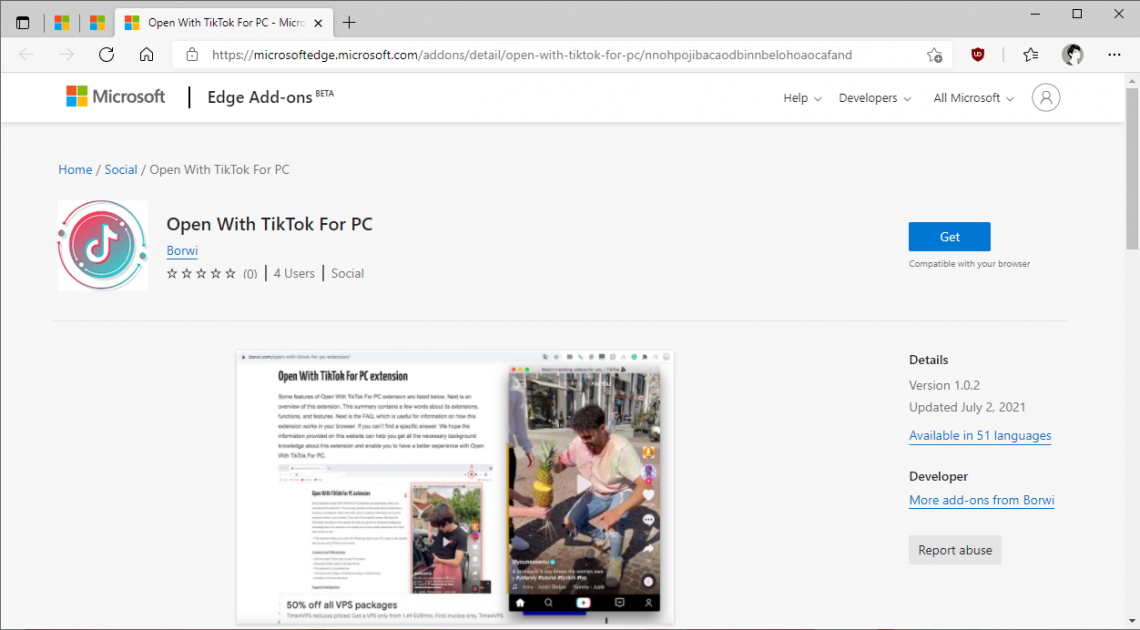1140x630 pixels.
Task: Click the TikTok extension logo
Action: (103, 246)
